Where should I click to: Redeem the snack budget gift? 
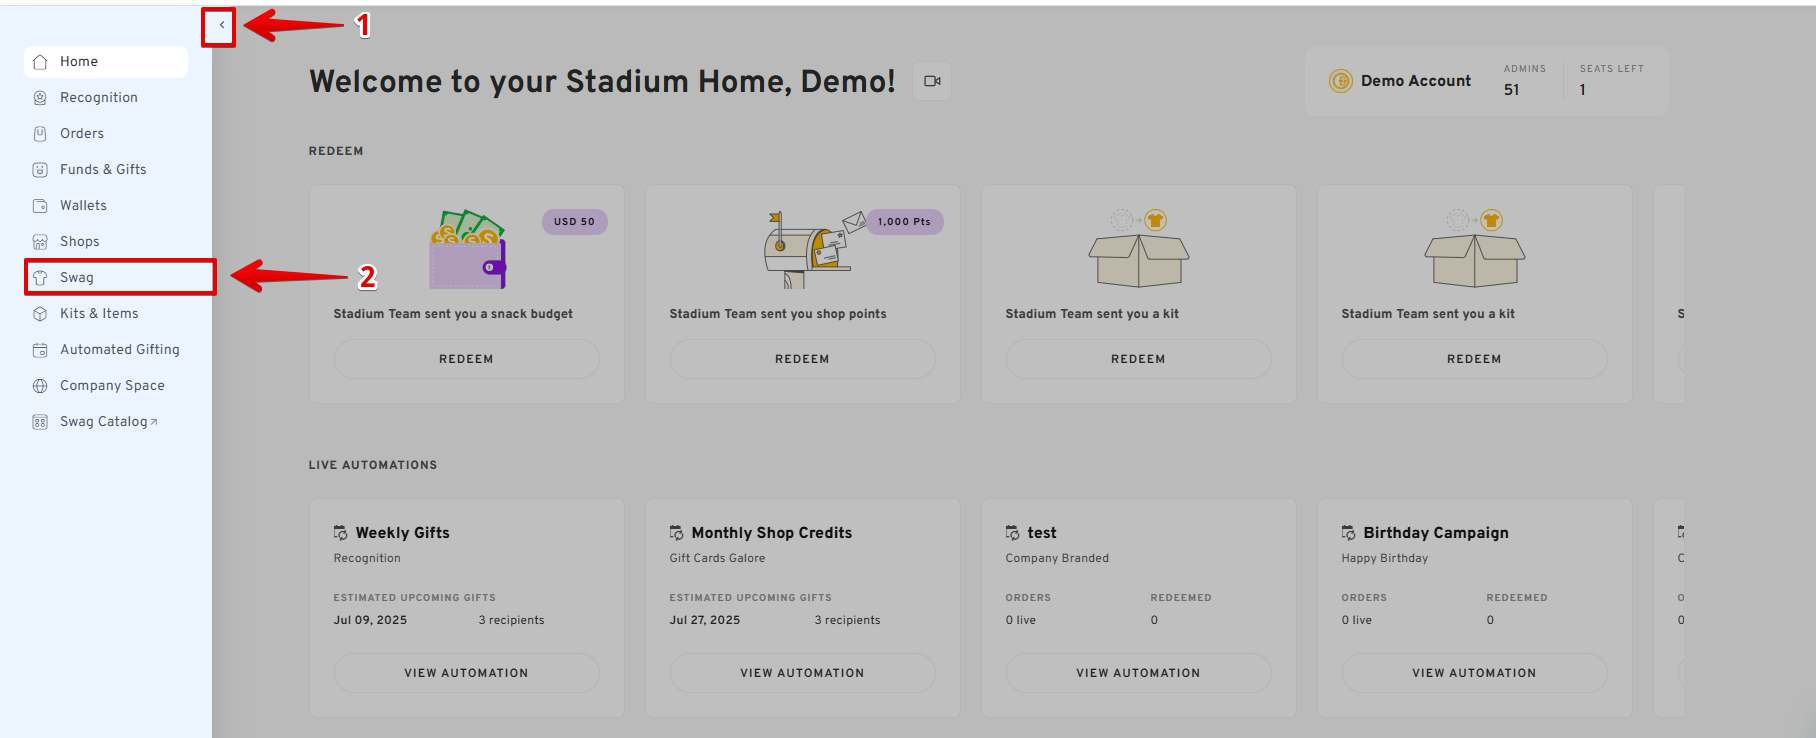point(466,359)
